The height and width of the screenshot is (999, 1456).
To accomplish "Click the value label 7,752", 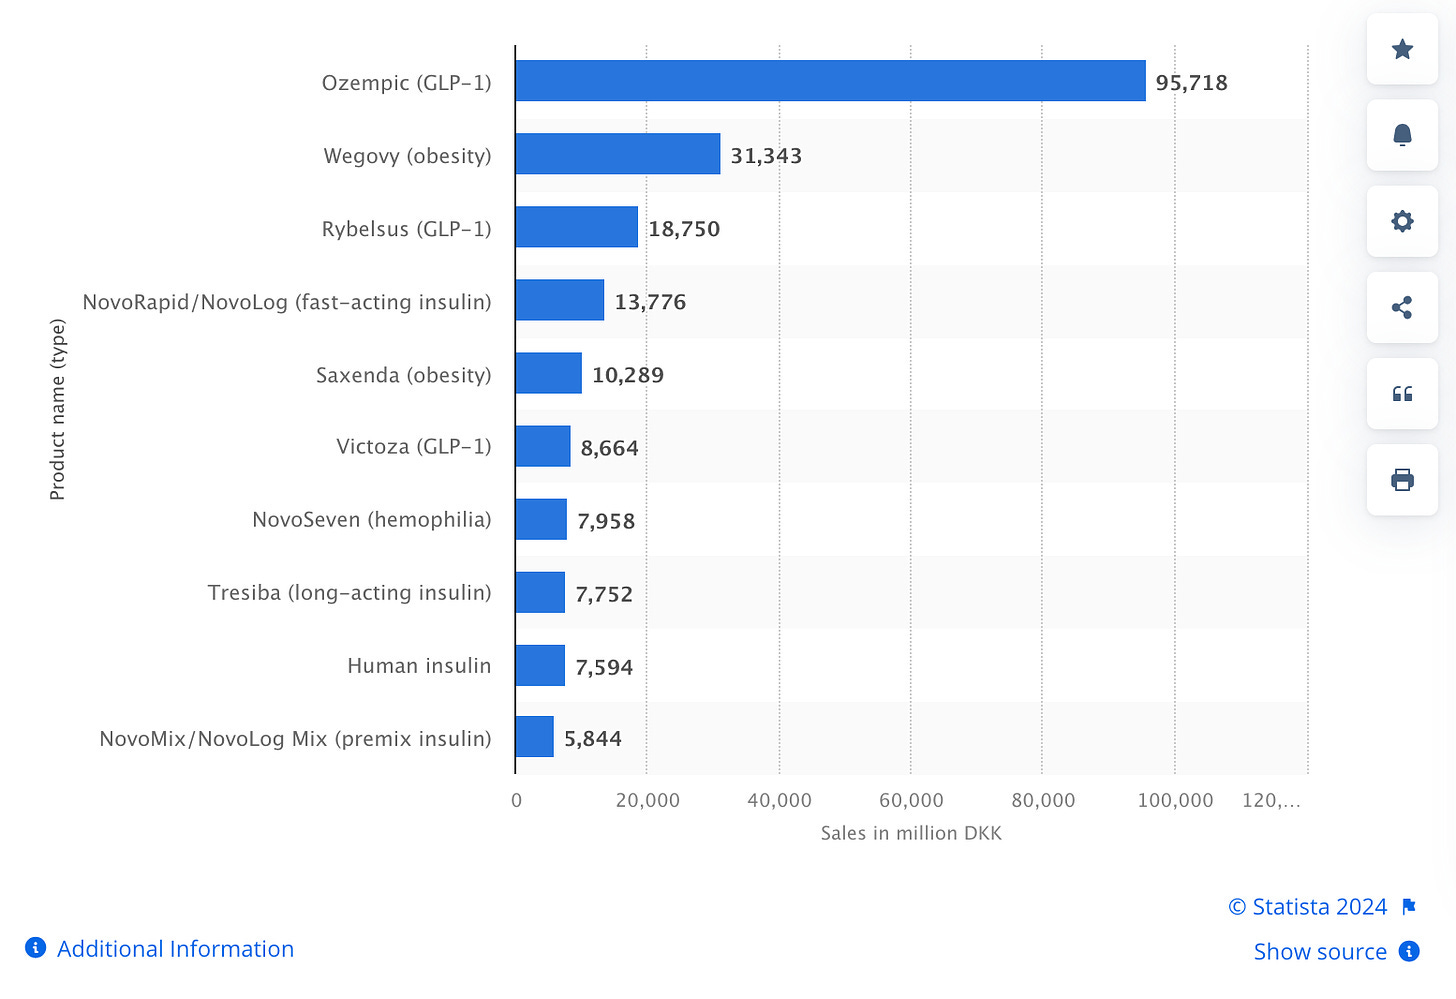I will click(x=604, y=594).
